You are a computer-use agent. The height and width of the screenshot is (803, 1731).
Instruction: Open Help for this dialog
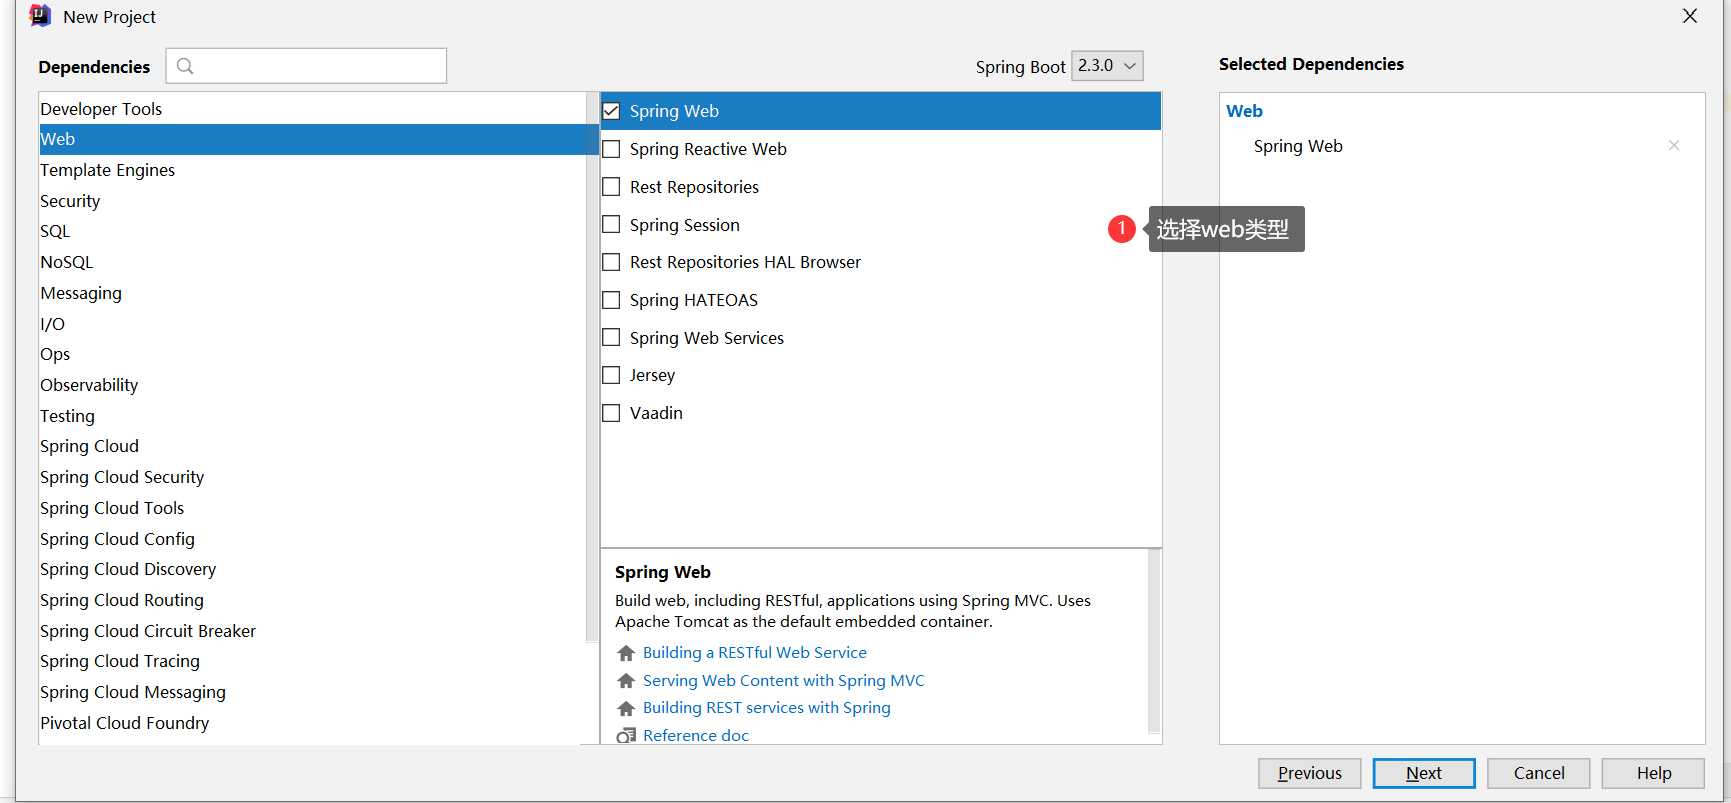tap(1653, 773)
